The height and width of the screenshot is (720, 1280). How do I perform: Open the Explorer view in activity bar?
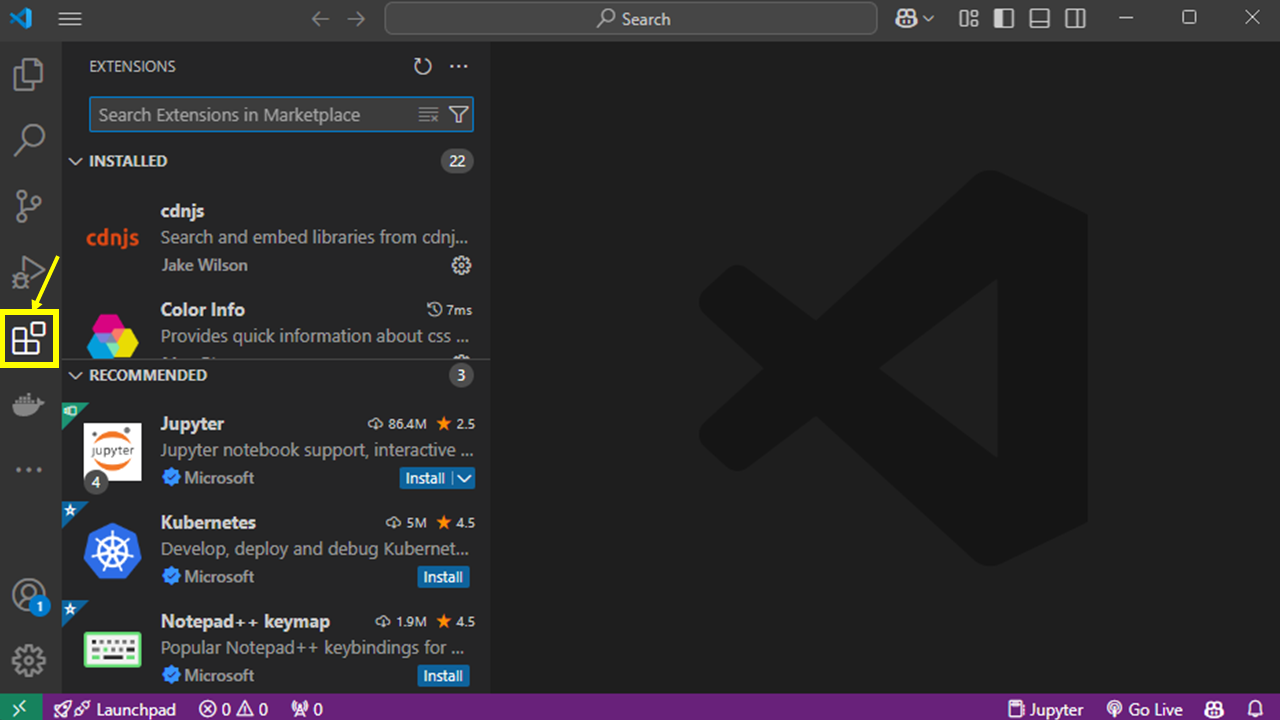[x=28, y=75]
